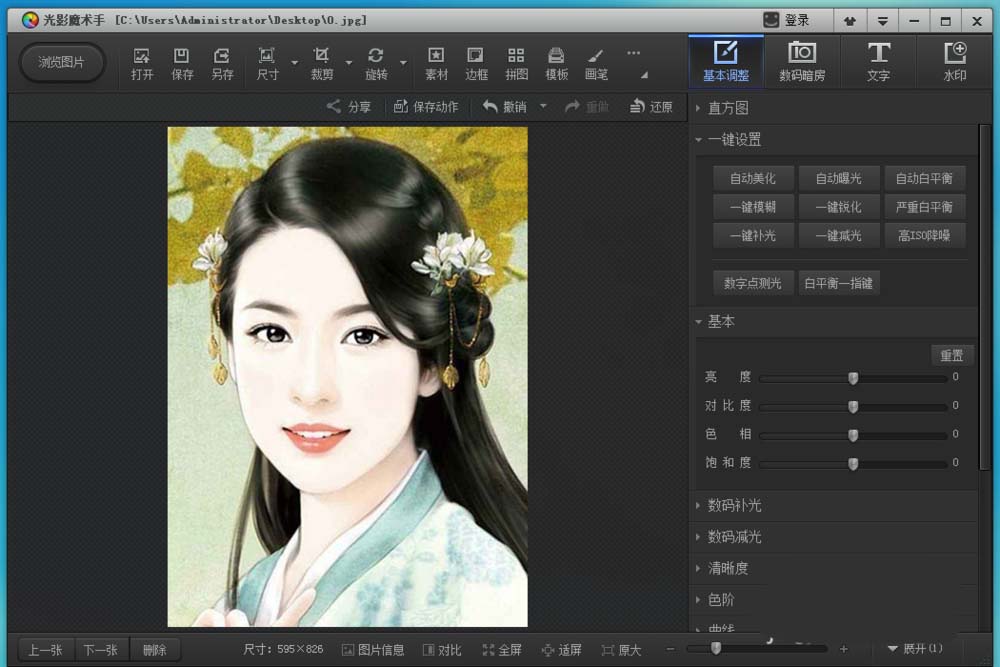Open the 边框 frame tool
The image size is (1000, 667).
tap(476, 64)
